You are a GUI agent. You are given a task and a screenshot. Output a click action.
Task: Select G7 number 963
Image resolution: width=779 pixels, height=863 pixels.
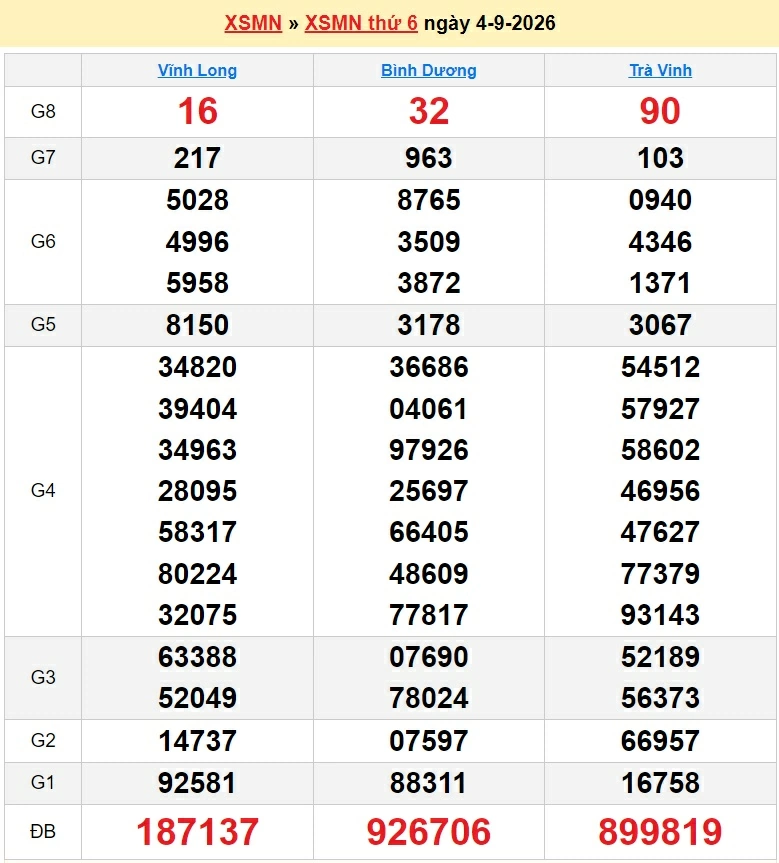429,158
